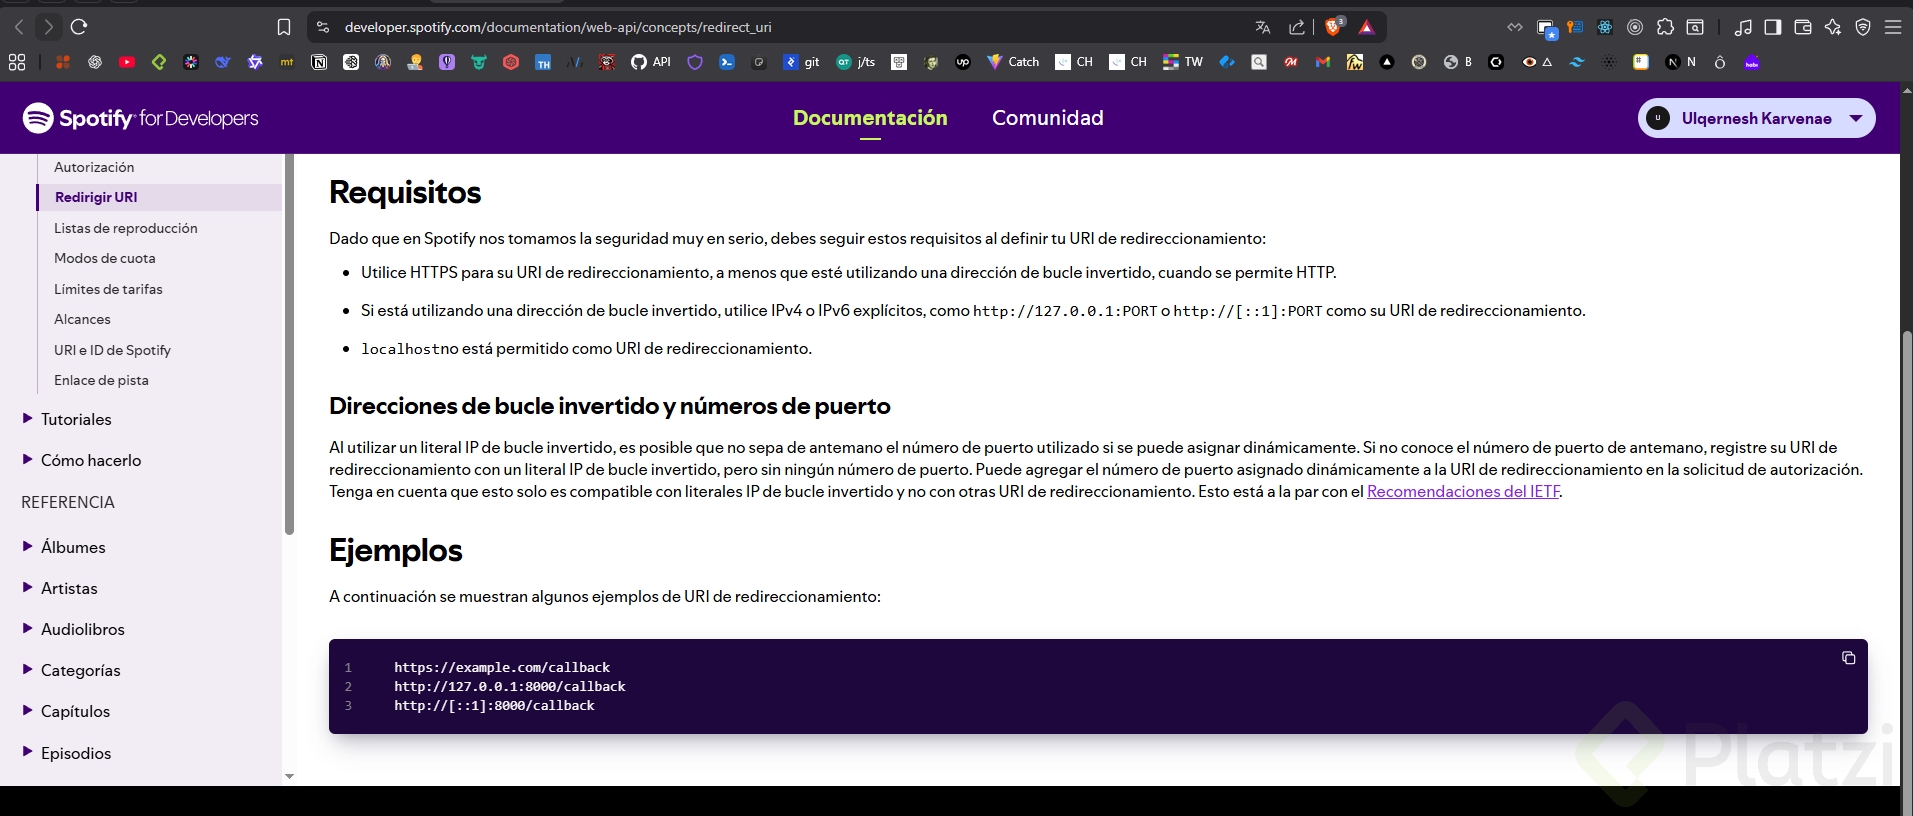Open the React DevTools extension icon

coord(1605,27)
